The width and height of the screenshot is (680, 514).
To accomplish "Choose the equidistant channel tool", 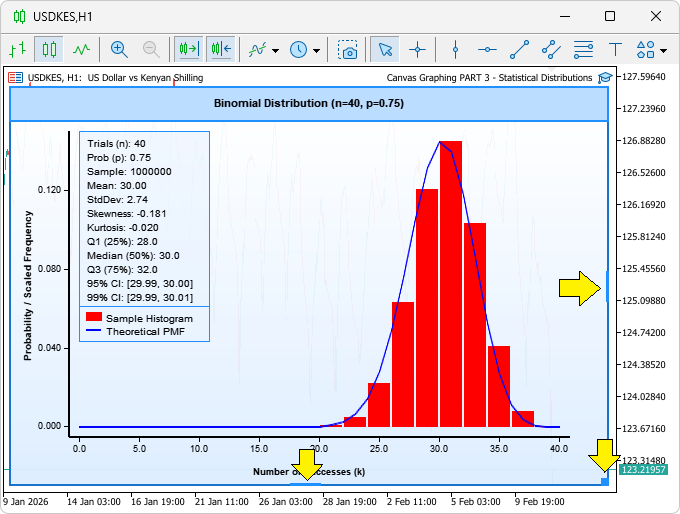I will click(x=551, y=48).
